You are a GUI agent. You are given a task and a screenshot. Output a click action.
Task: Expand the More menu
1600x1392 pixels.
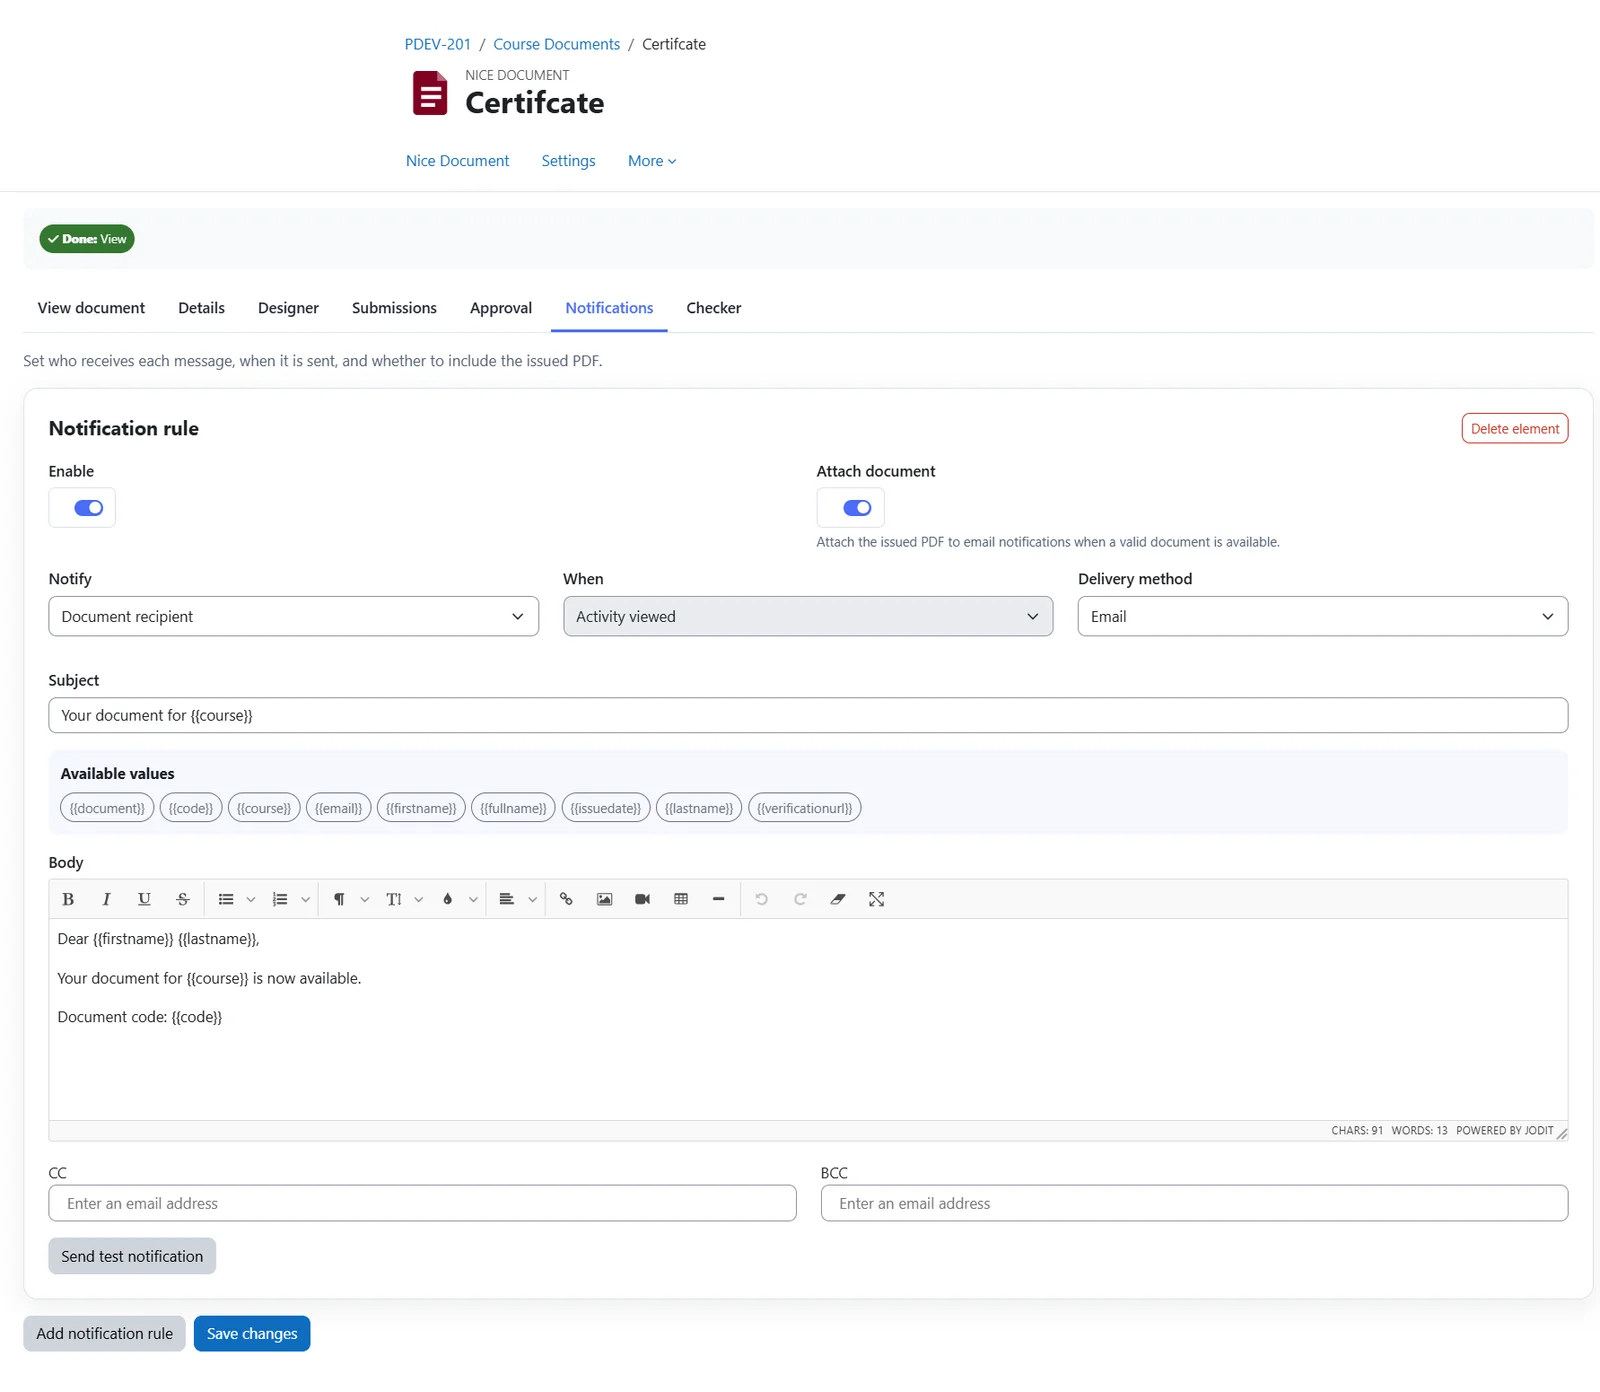(x=652, y=161)
